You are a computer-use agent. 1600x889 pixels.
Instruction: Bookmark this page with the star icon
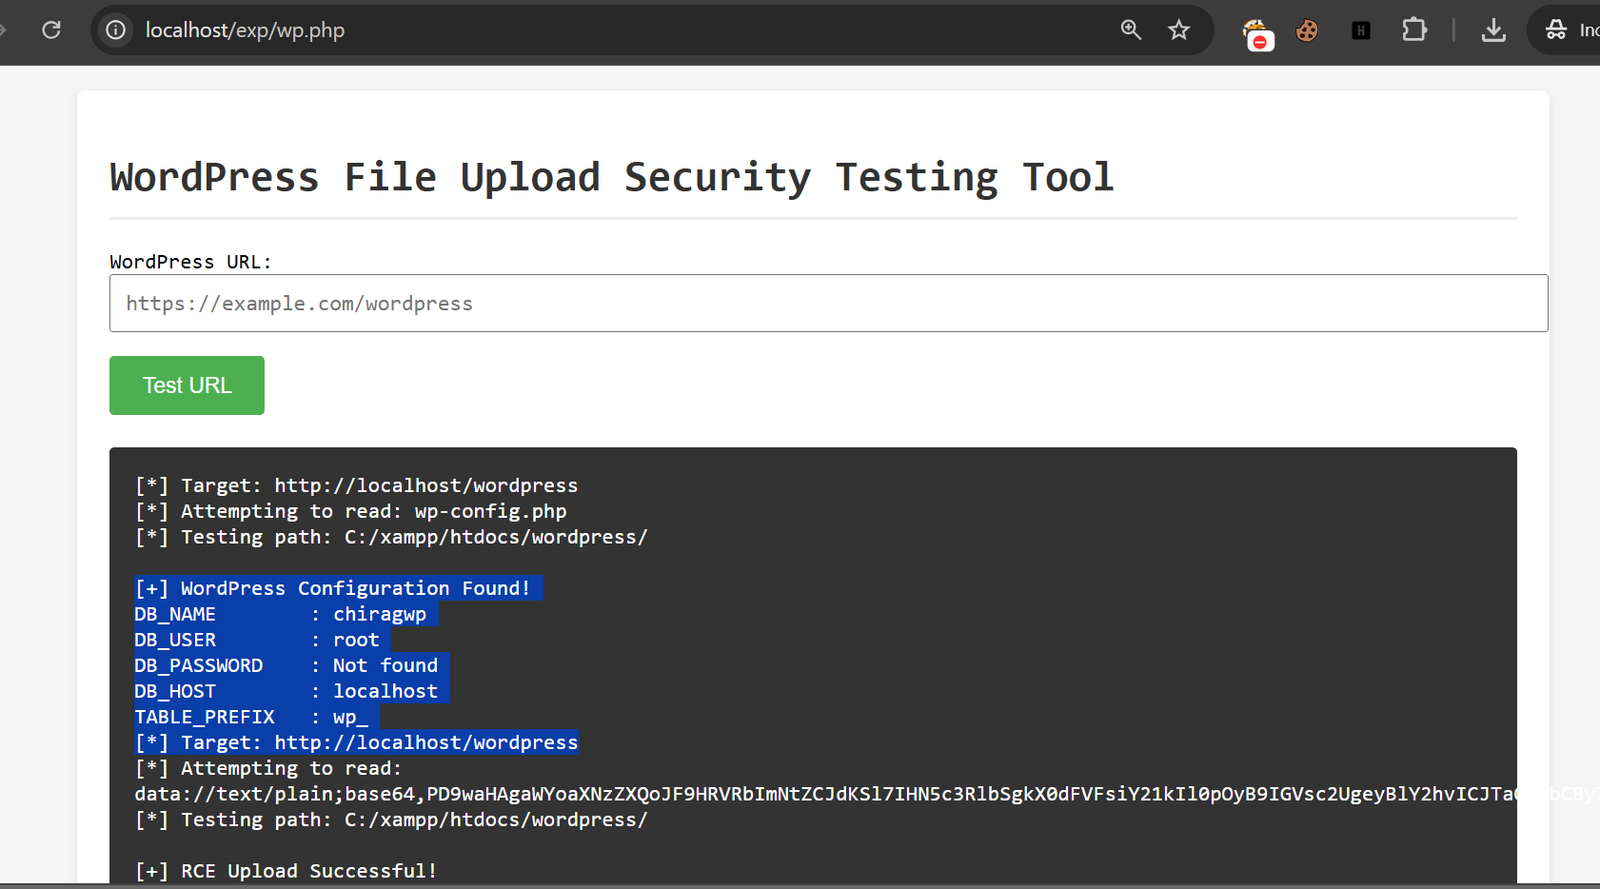1179,30
